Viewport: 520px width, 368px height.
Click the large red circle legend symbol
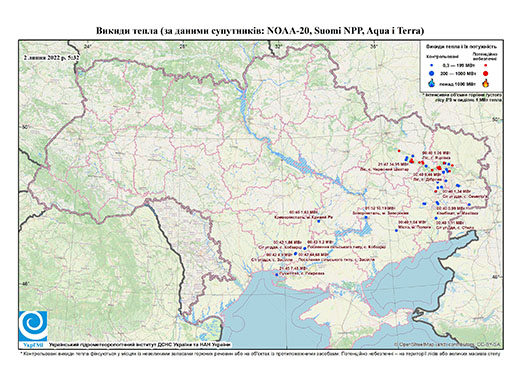485,73
